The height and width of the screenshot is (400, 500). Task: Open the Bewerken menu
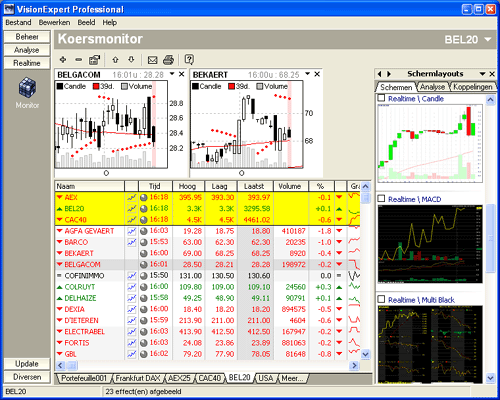tap(54, 22)
